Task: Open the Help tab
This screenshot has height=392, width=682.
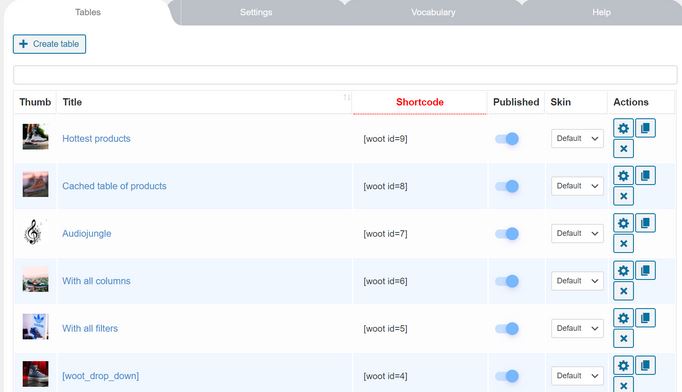Action: tap(602, 12)
